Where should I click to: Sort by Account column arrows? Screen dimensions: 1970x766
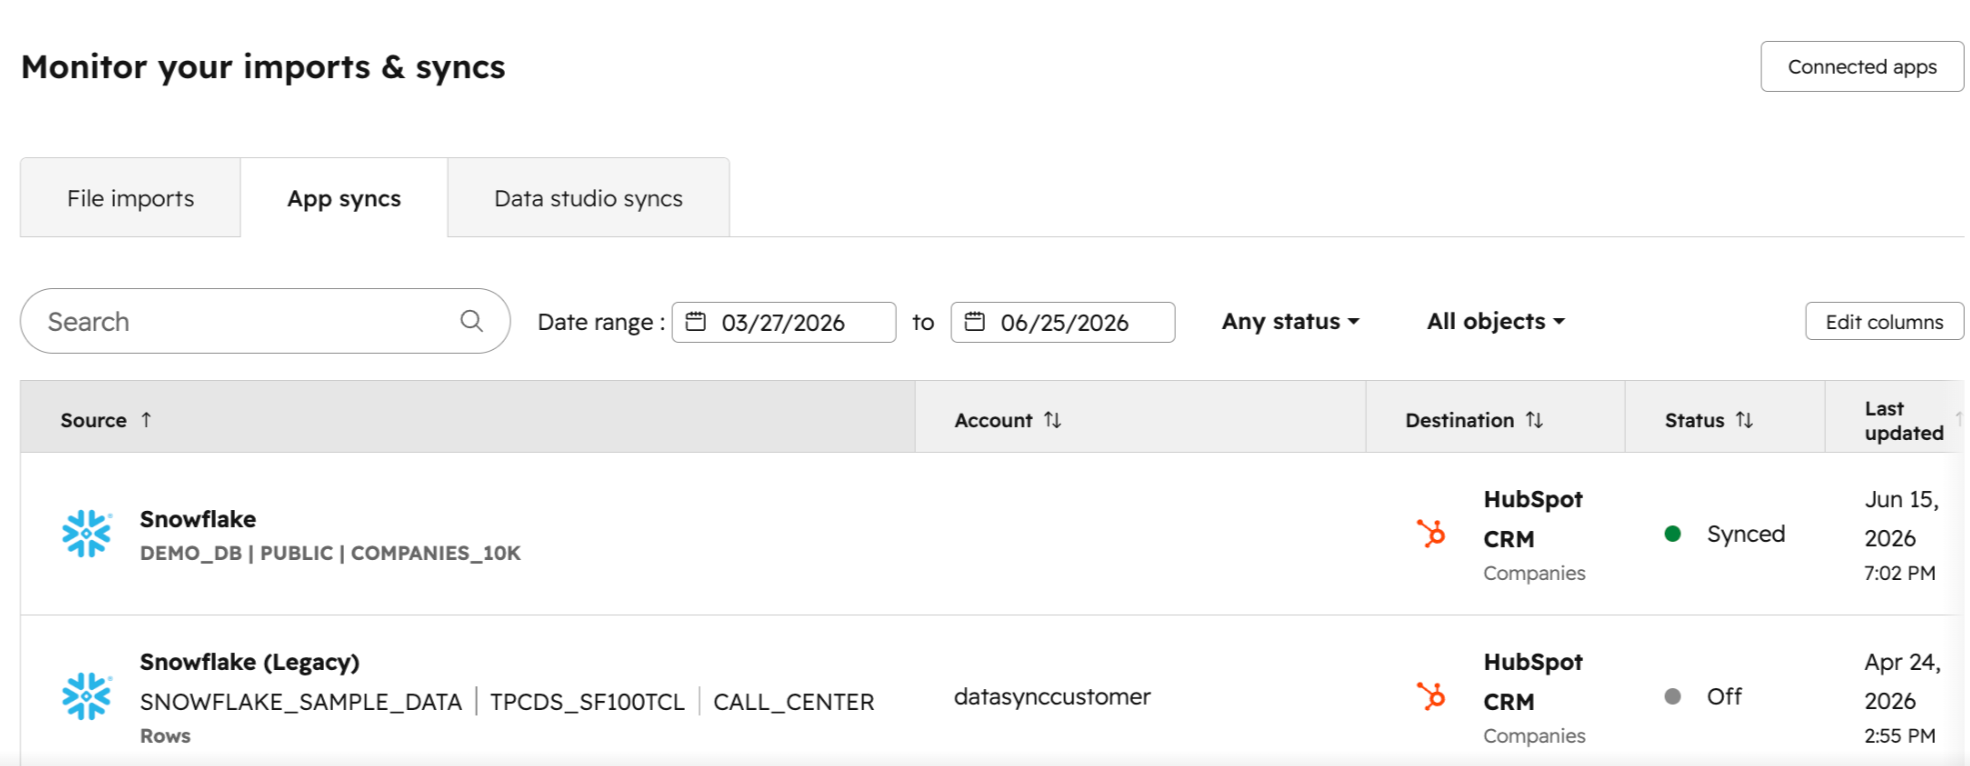tap(1052, 420)
